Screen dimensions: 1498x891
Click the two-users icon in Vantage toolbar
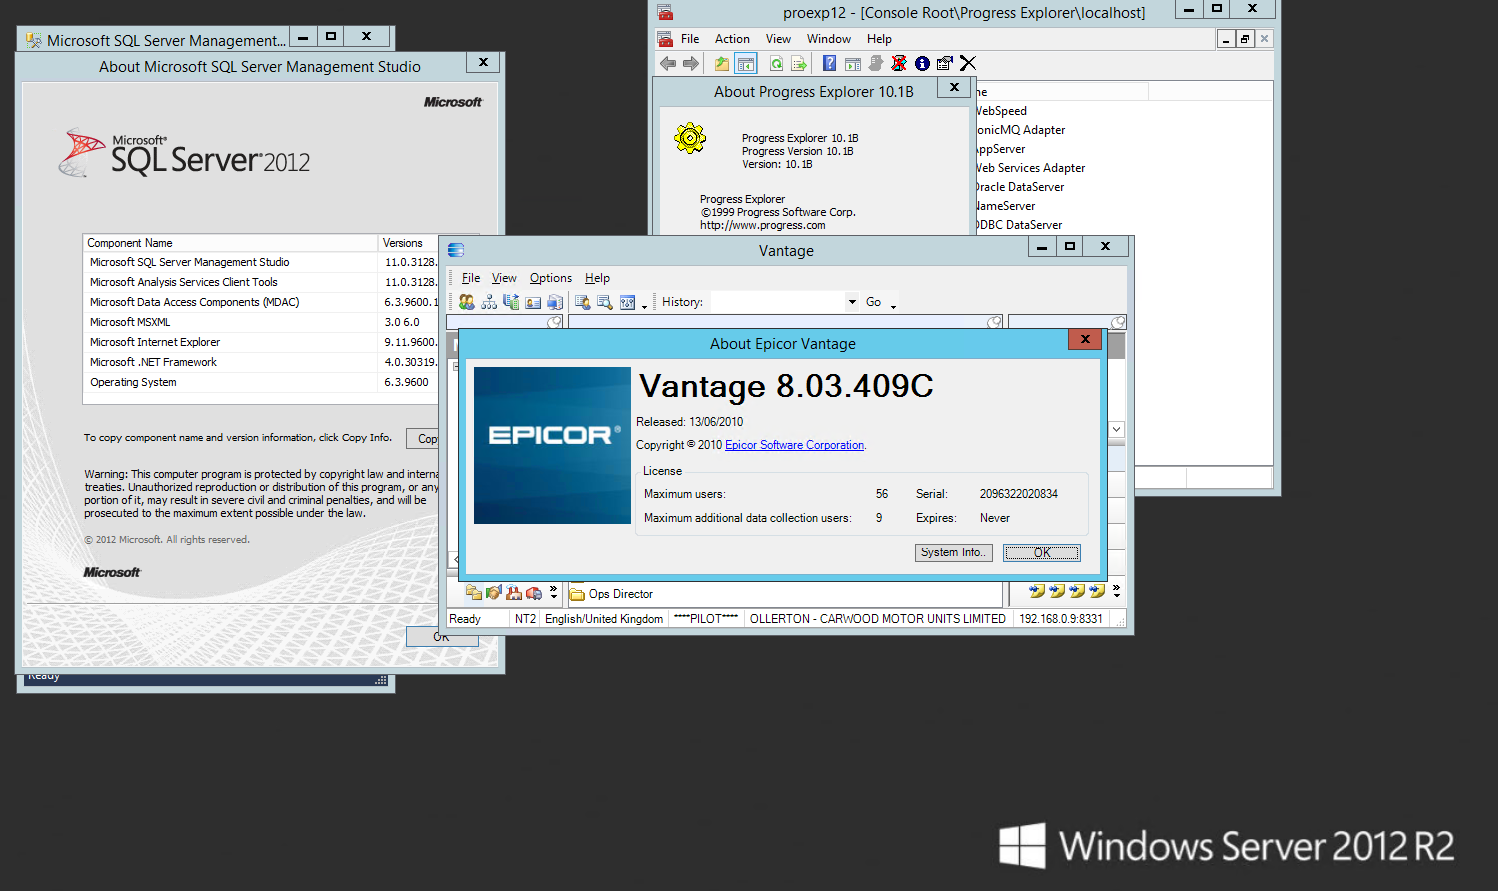467,302
